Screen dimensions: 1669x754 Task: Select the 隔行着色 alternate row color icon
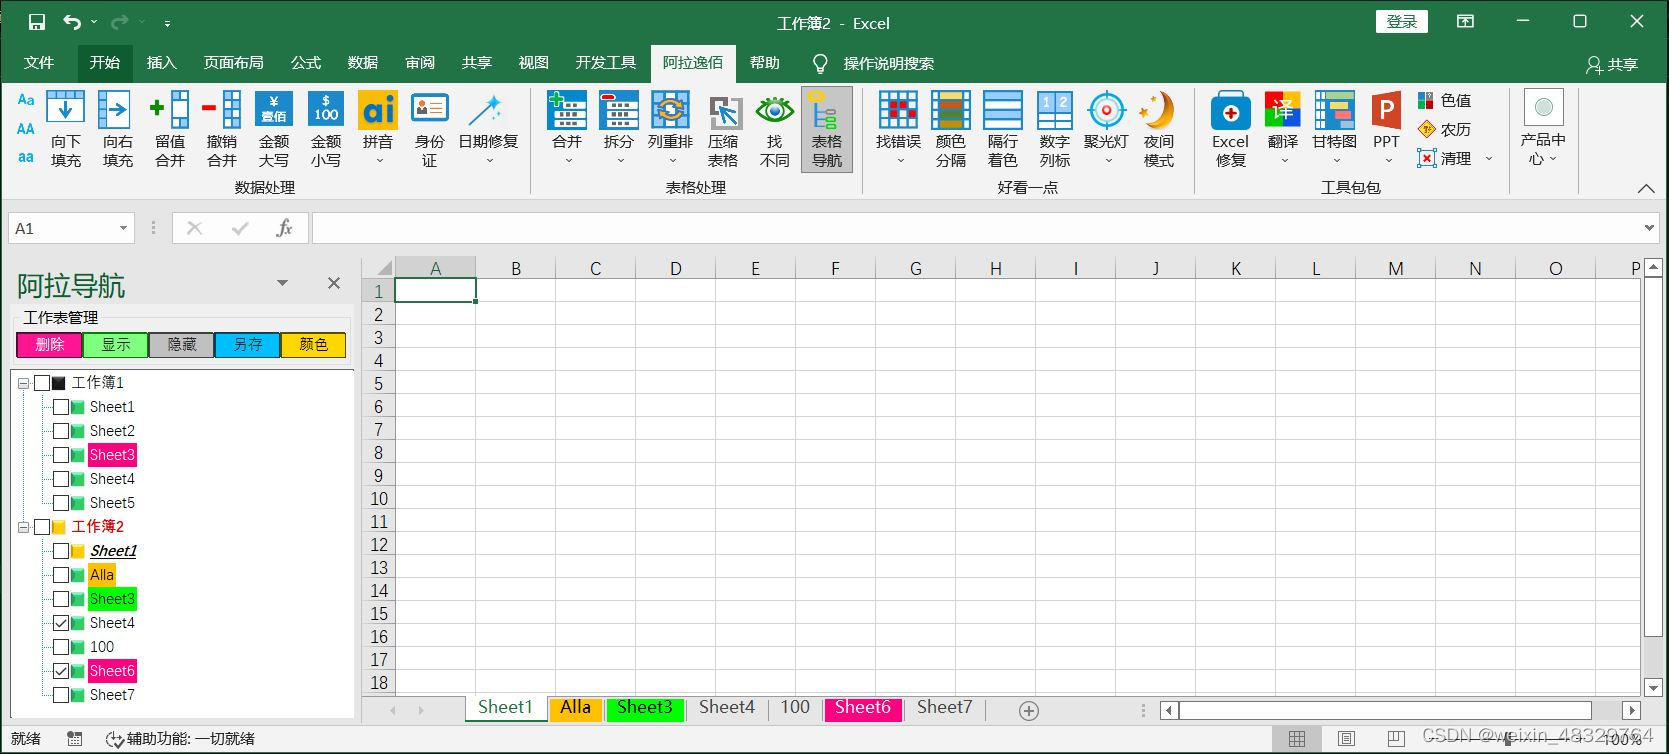[1003, 110]
